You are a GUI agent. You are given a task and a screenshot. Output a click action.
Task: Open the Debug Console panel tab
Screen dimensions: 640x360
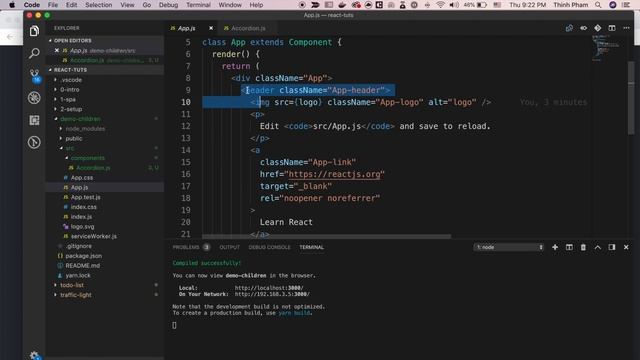[269, 247]
